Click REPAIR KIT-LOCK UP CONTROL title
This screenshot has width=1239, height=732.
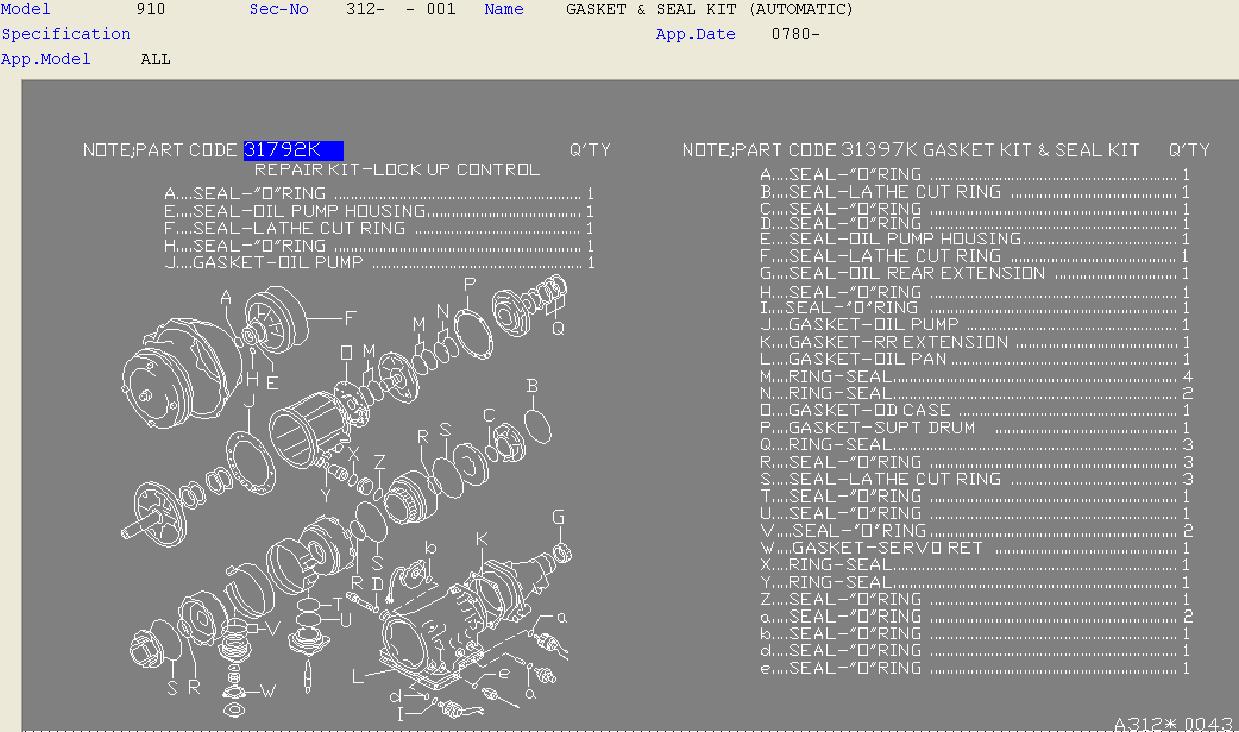pos(397,169)
